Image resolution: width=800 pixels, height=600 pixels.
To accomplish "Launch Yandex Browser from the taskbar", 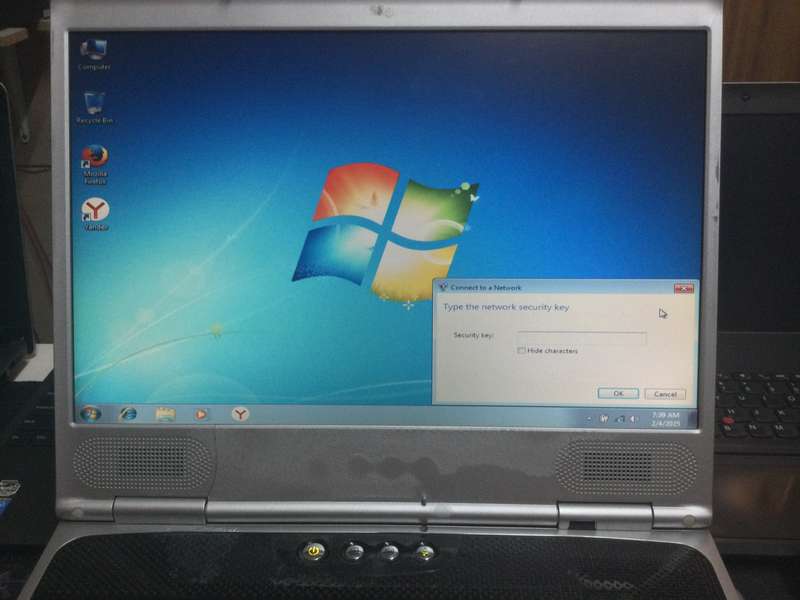I will pos(240,414).
